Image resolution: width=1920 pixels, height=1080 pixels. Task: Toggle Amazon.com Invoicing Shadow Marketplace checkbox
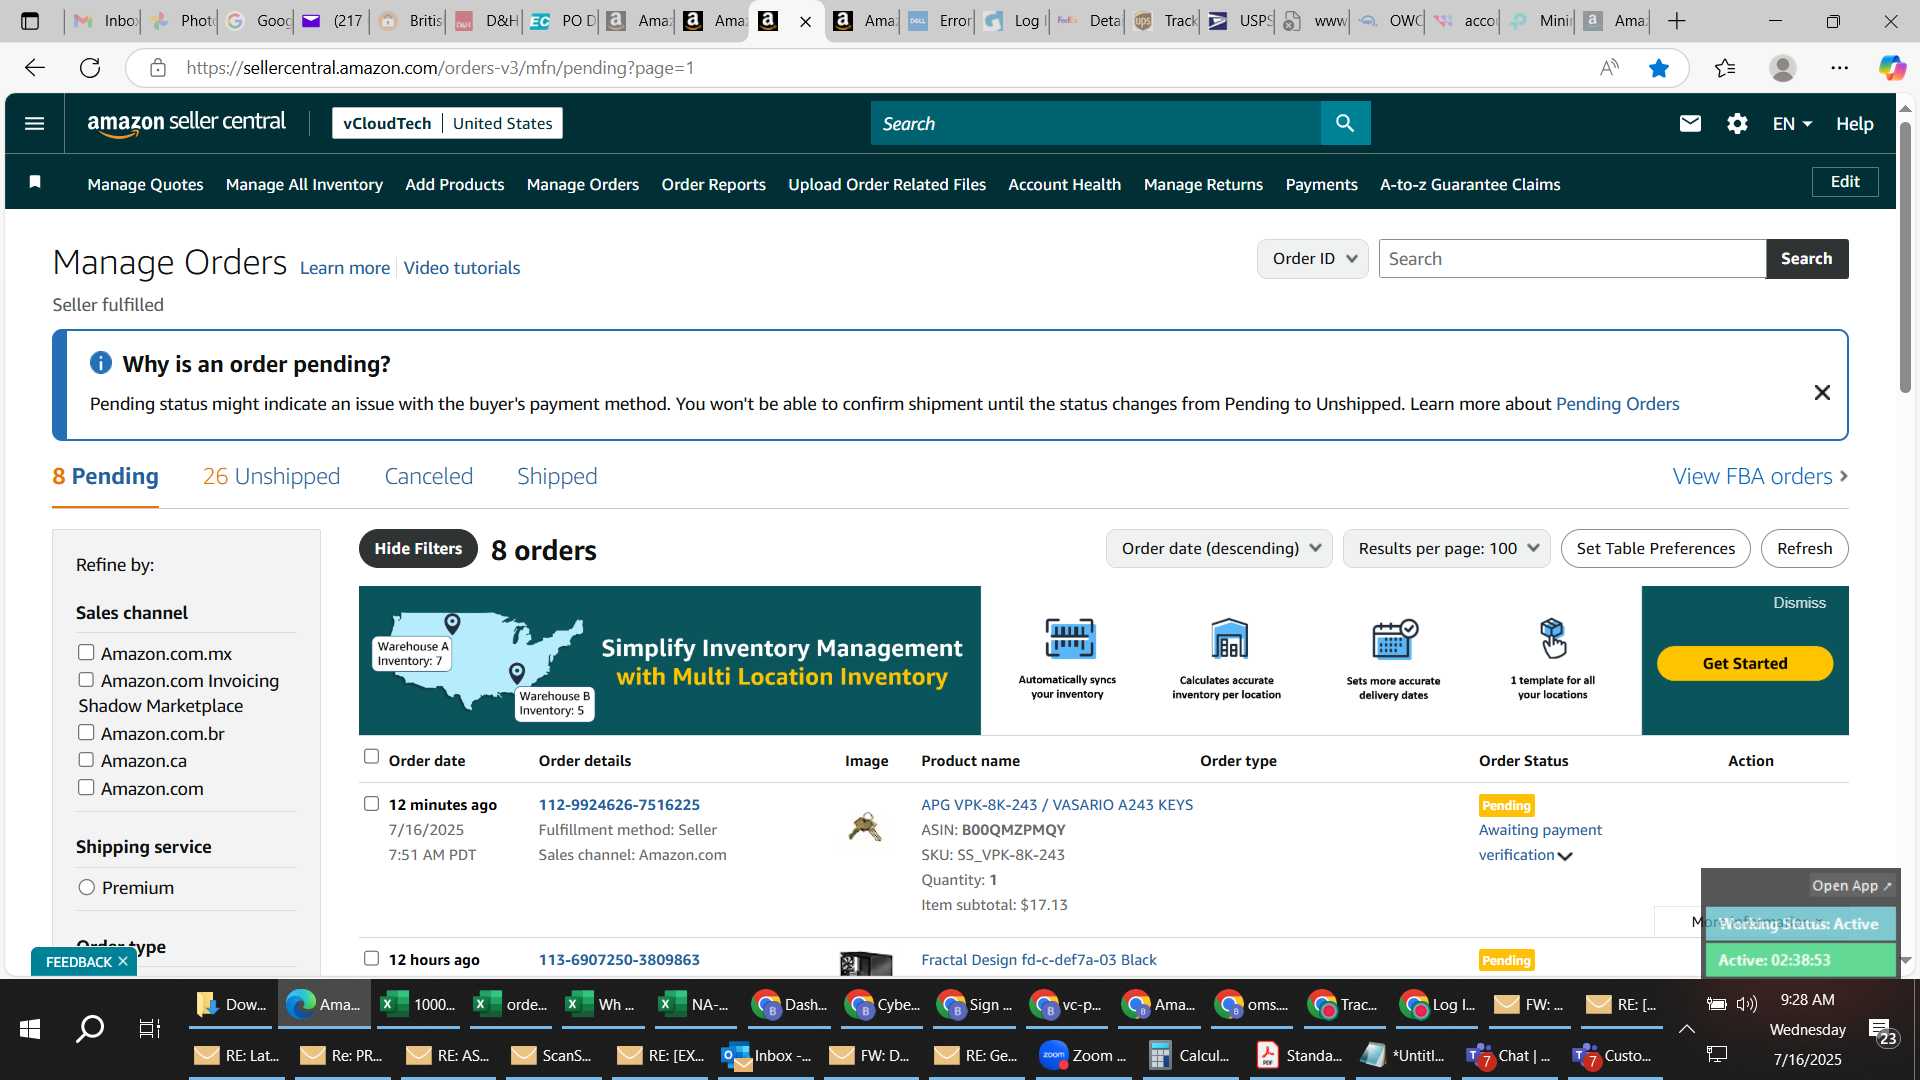point(86,679)
